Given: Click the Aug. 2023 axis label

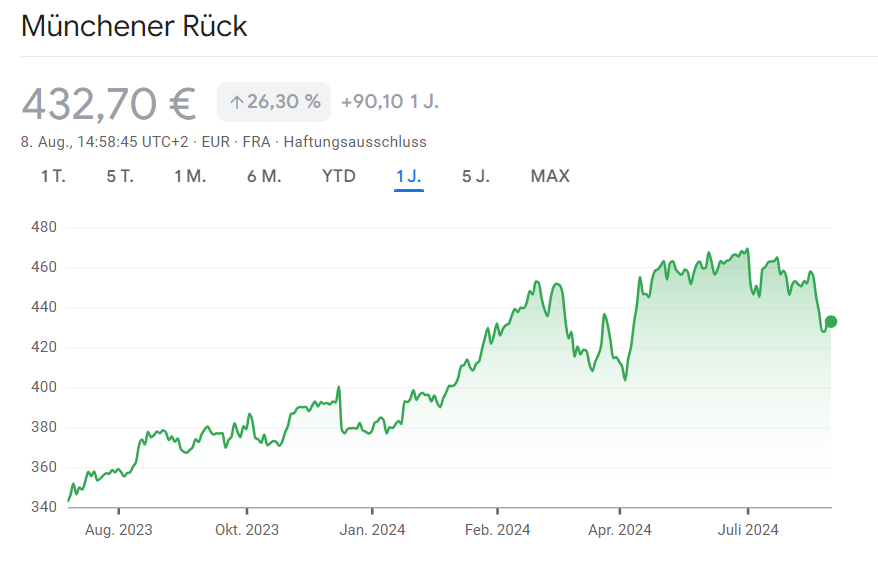Looking at the screenshot, I should coord(119,530).
